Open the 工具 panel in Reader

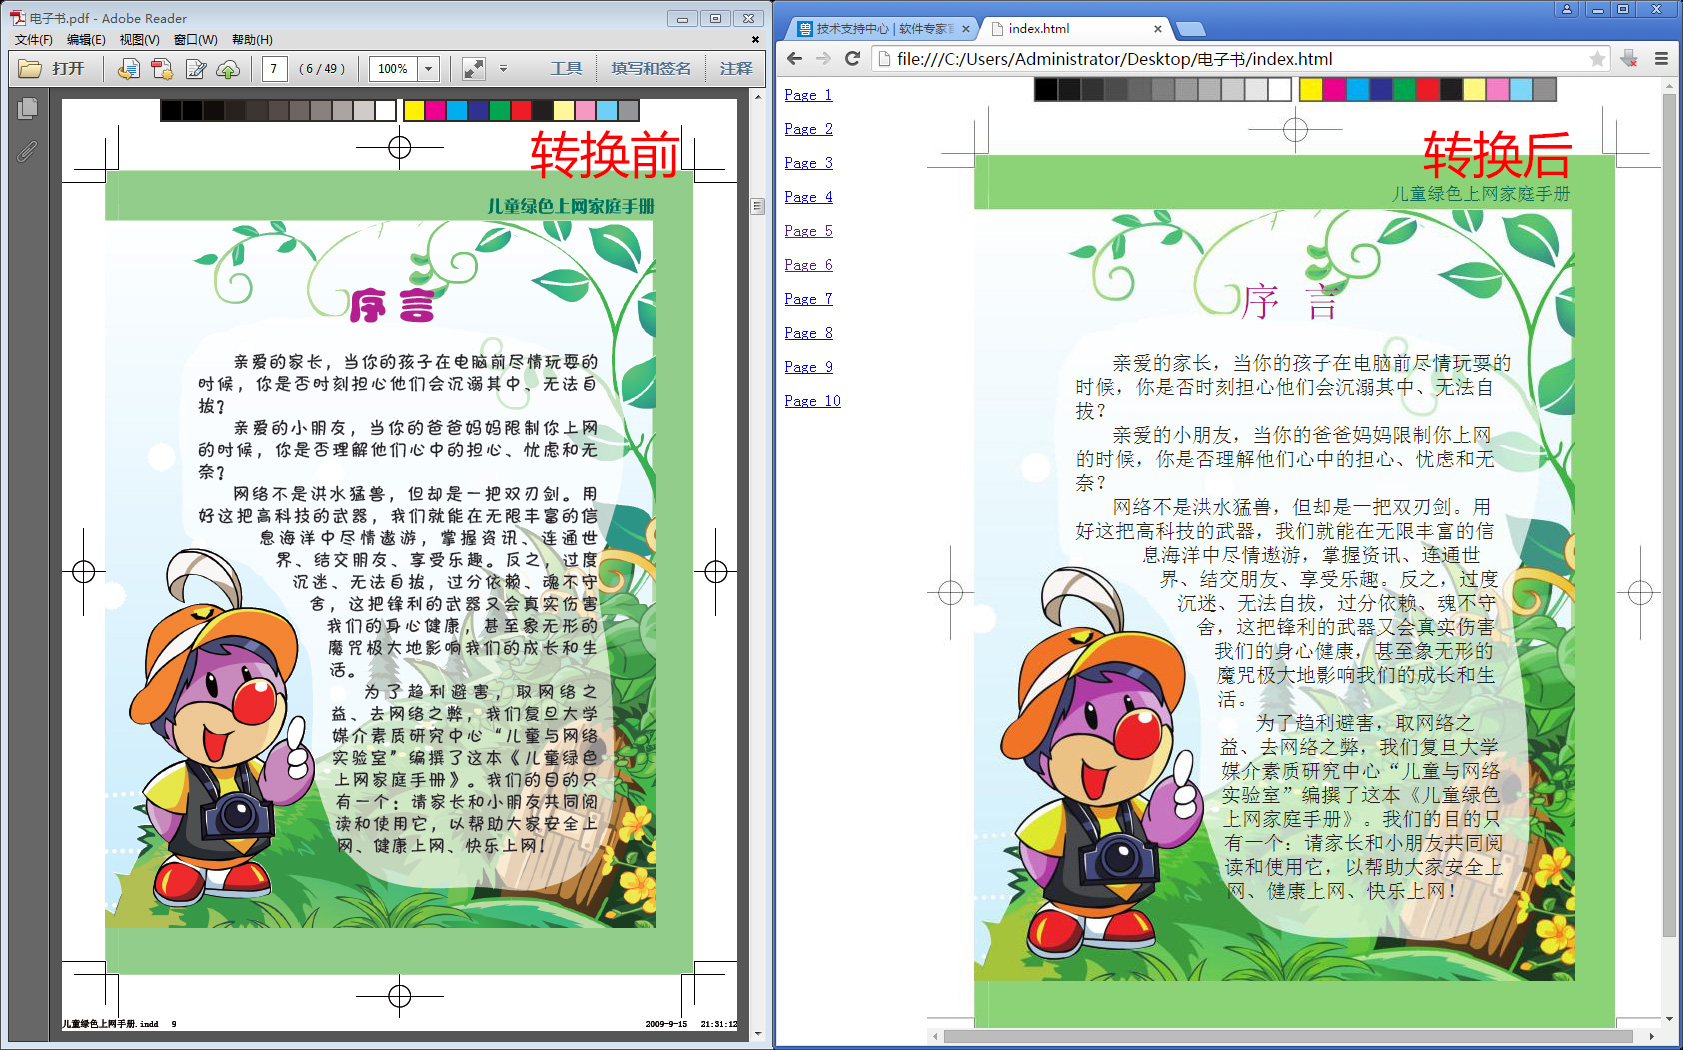[x=566, y=68]
